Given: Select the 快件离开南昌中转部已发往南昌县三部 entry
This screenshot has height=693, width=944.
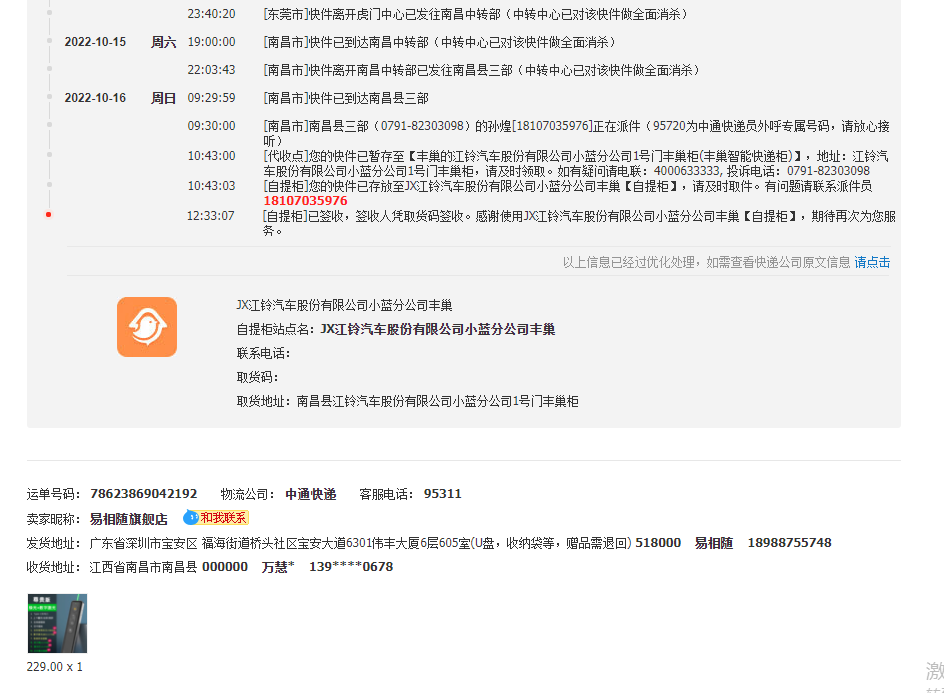Looking at the screenshot, I should pyautogui.click(x=482, y=70).
